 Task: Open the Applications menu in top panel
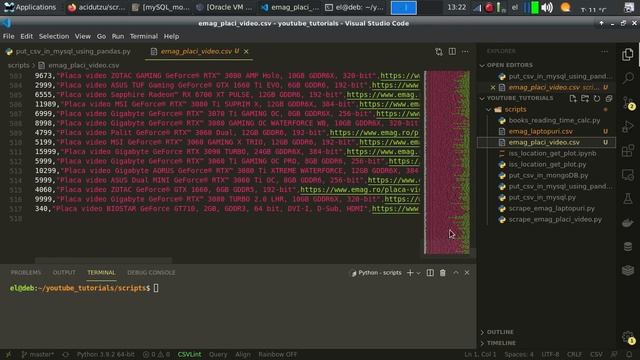pyautogui.click(x=30, y=7)
